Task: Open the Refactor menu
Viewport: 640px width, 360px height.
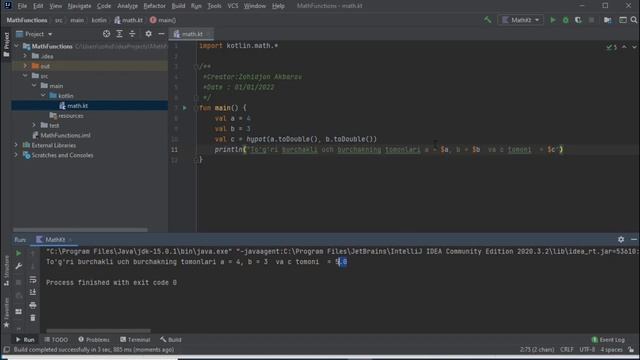Action: click(155, 6)
